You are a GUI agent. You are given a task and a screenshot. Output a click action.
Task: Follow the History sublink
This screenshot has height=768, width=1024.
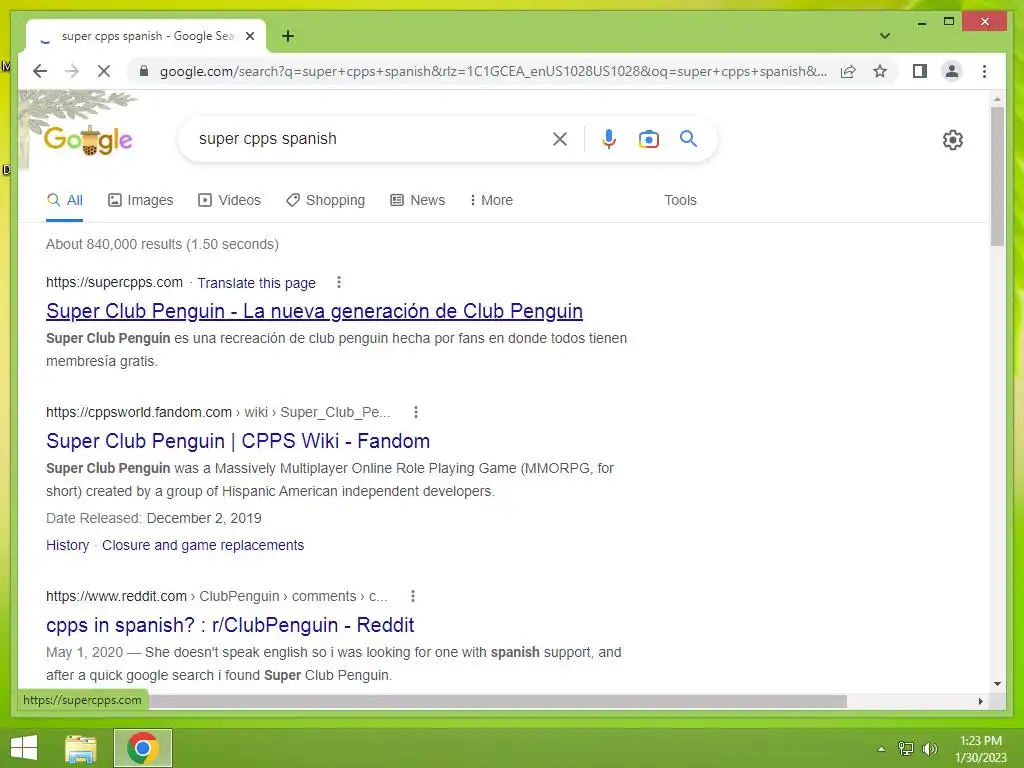coord(67,545)
